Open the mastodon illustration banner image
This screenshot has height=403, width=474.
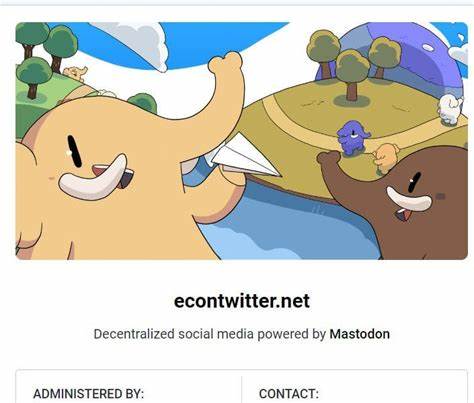point(242,141)
